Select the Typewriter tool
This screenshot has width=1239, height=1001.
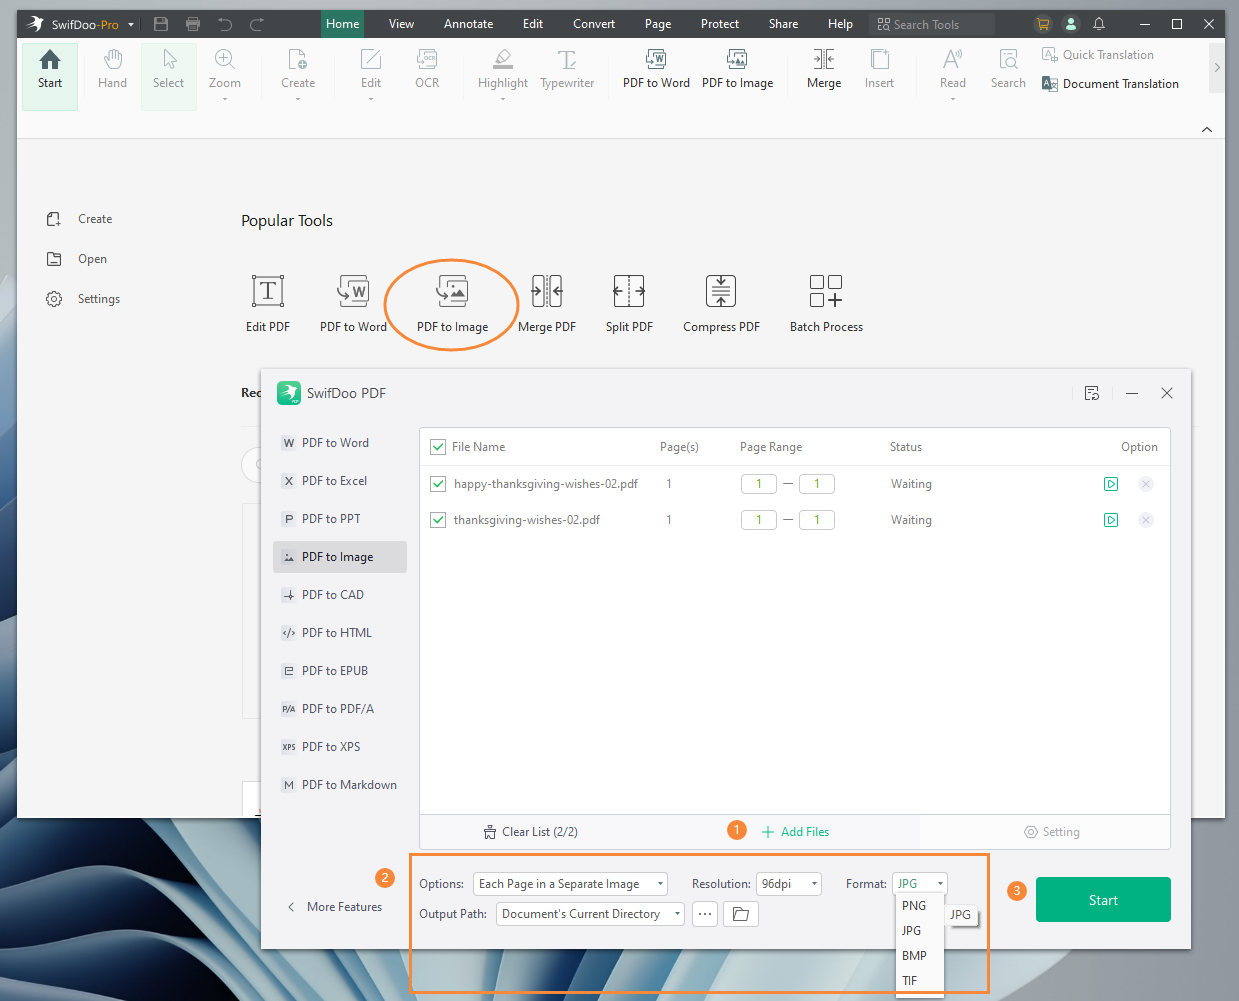(x=567, y=70)
